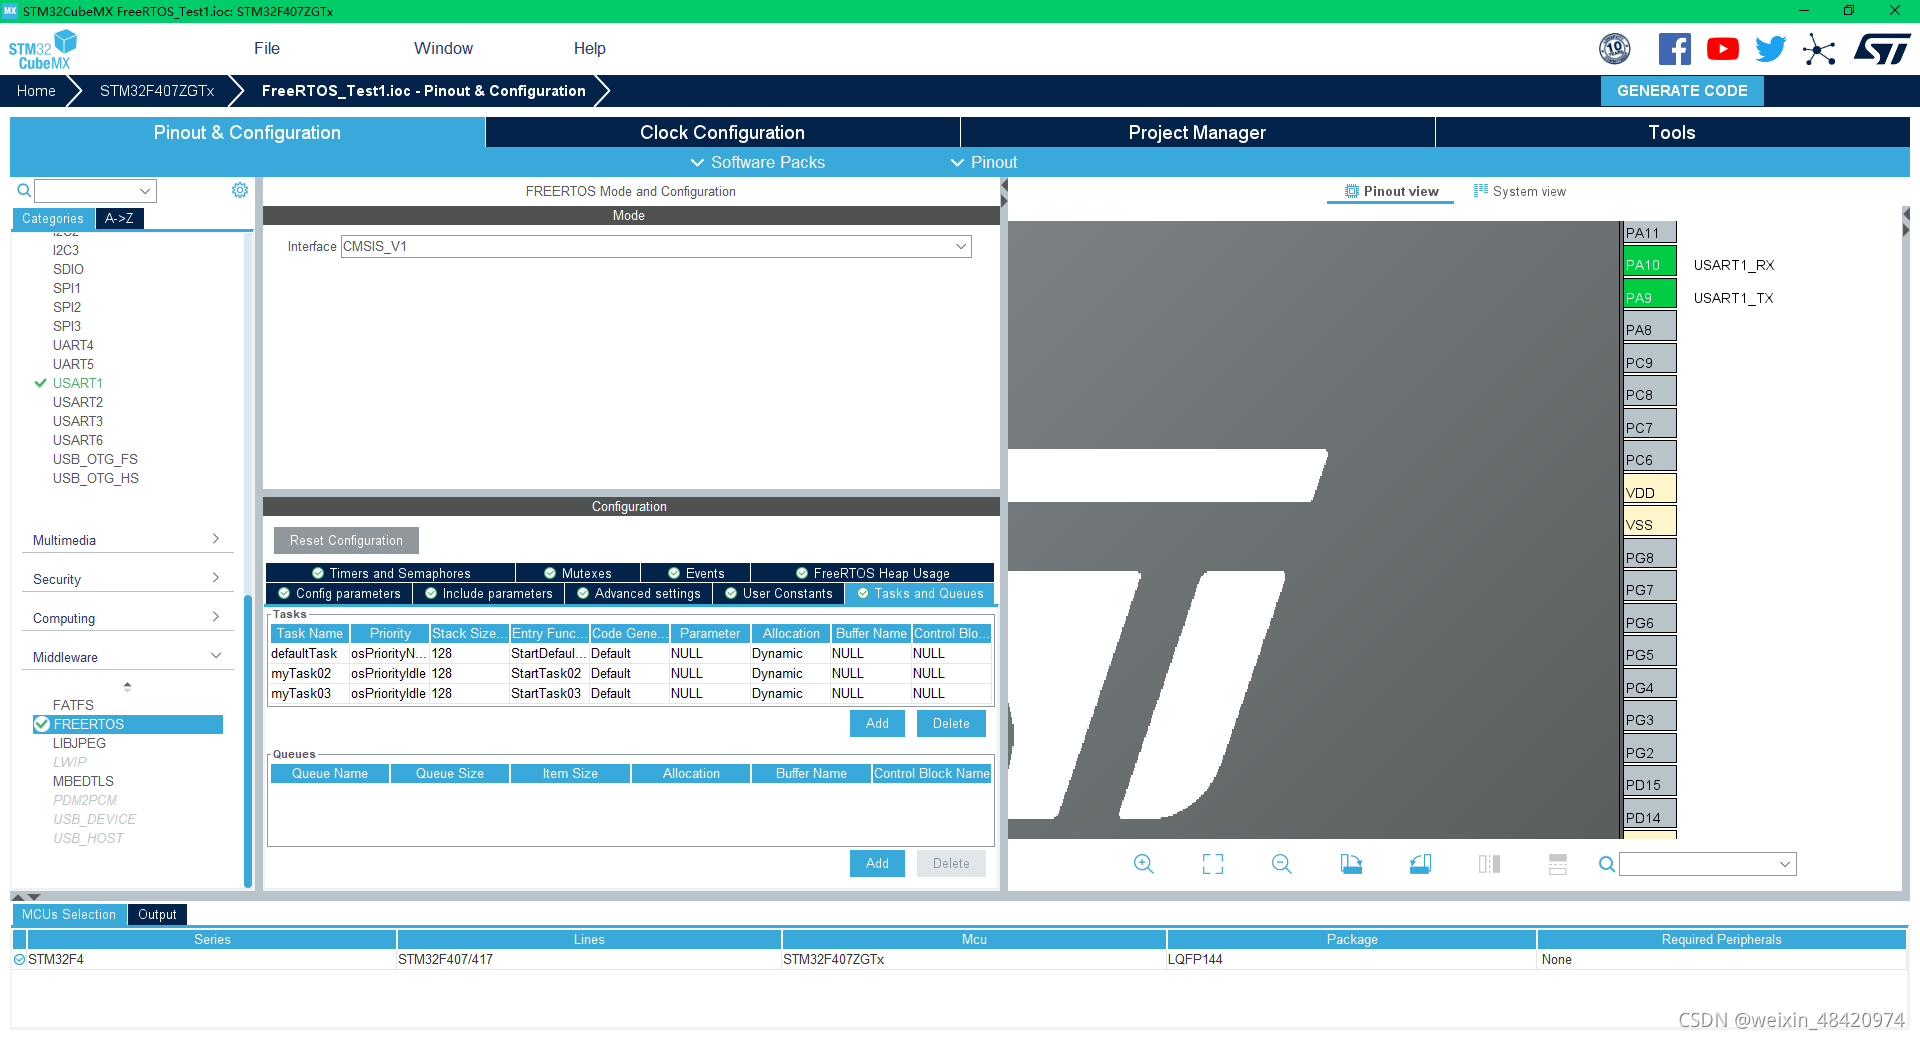
Task: Click the FREERTOS enabled check icon
Action: click(42, 724)
